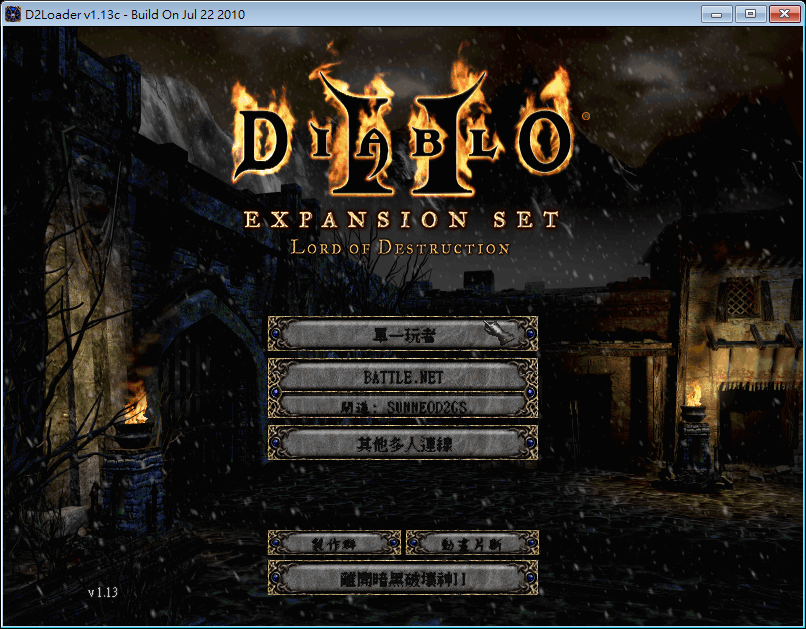
Task: Open the 製作群 (Credits) screen
Action: coord(333,543)
